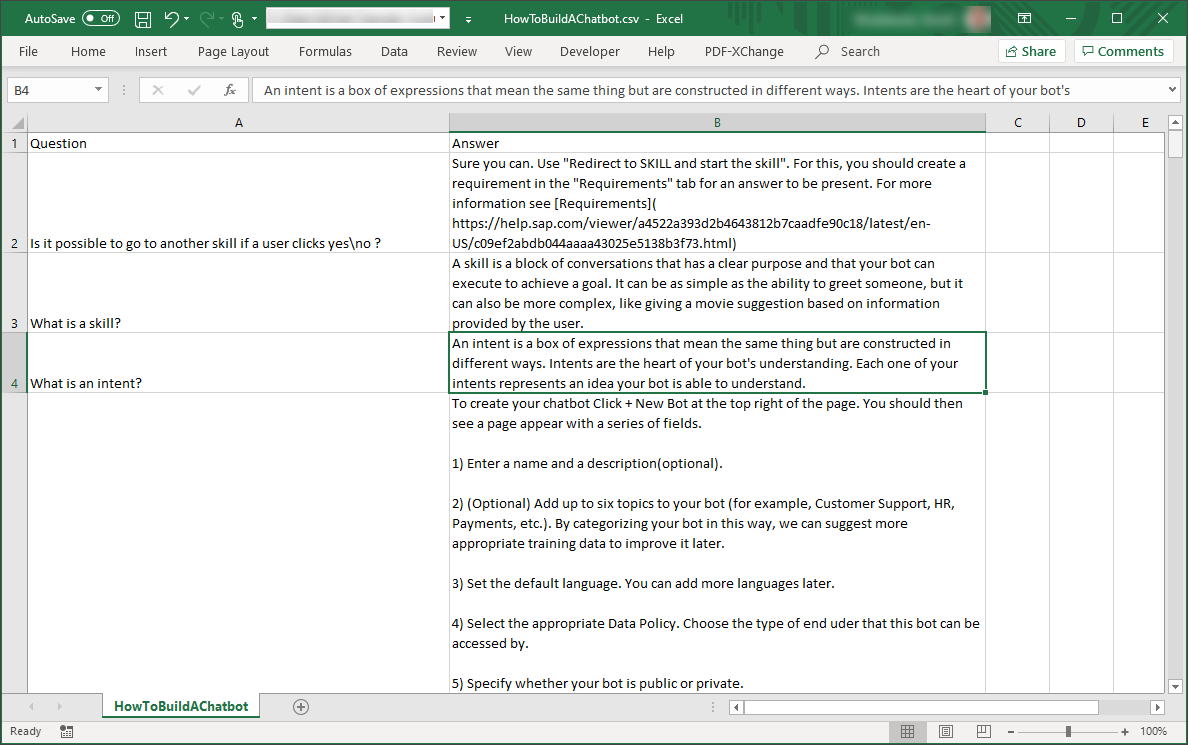Select row 3 header
The height and width of the screenshot is (745, 1188).
pos(14,293)
